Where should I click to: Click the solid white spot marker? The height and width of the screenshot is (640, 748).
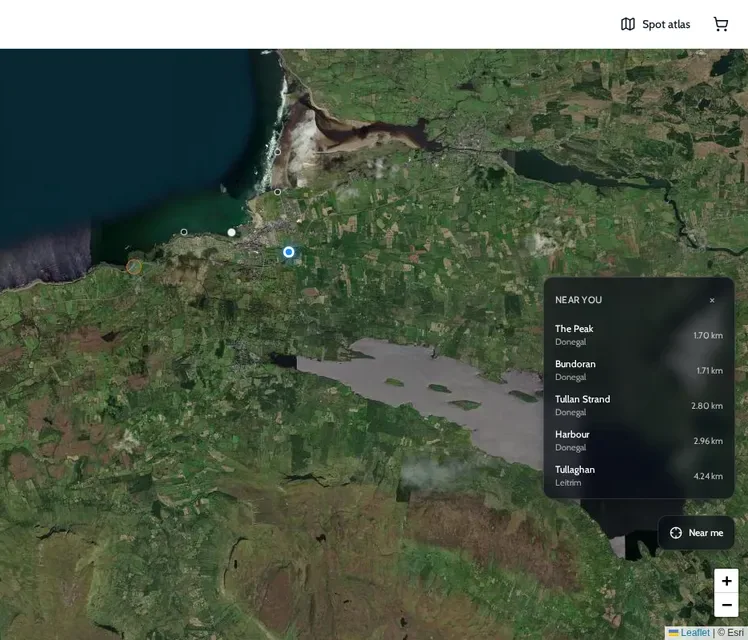pyautogui.click(x=231, y=232)
